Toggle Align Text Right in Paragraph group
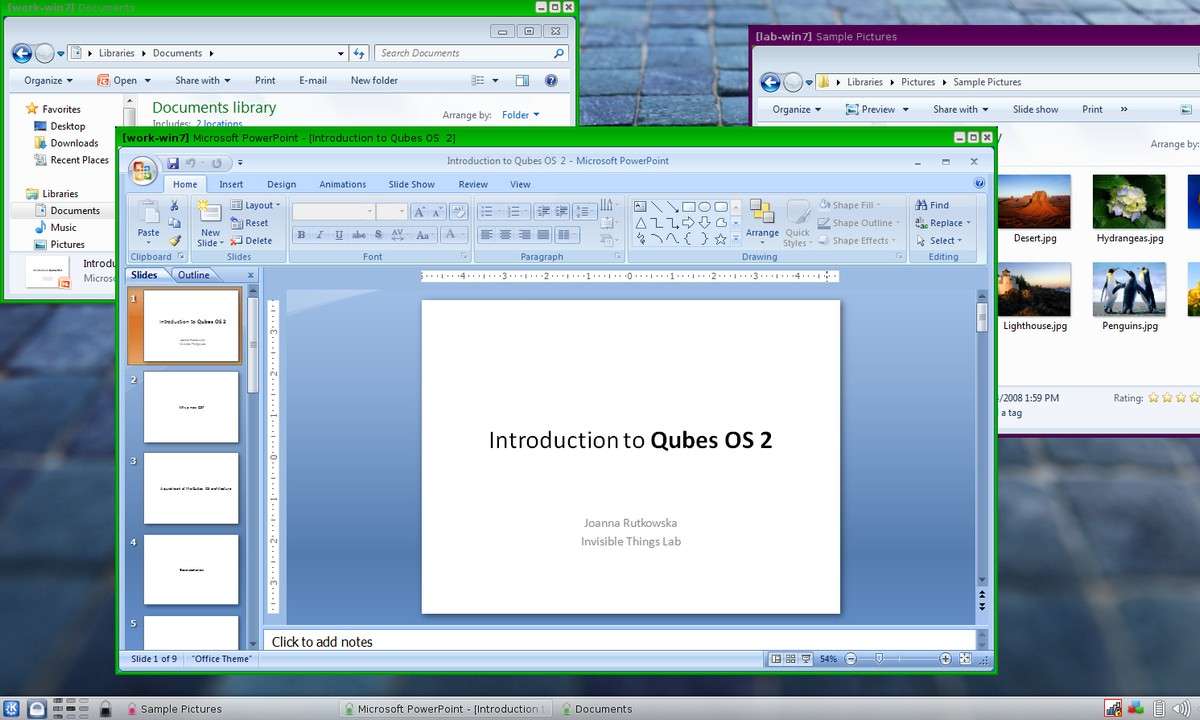The image size is (1200, 720). 525,235
